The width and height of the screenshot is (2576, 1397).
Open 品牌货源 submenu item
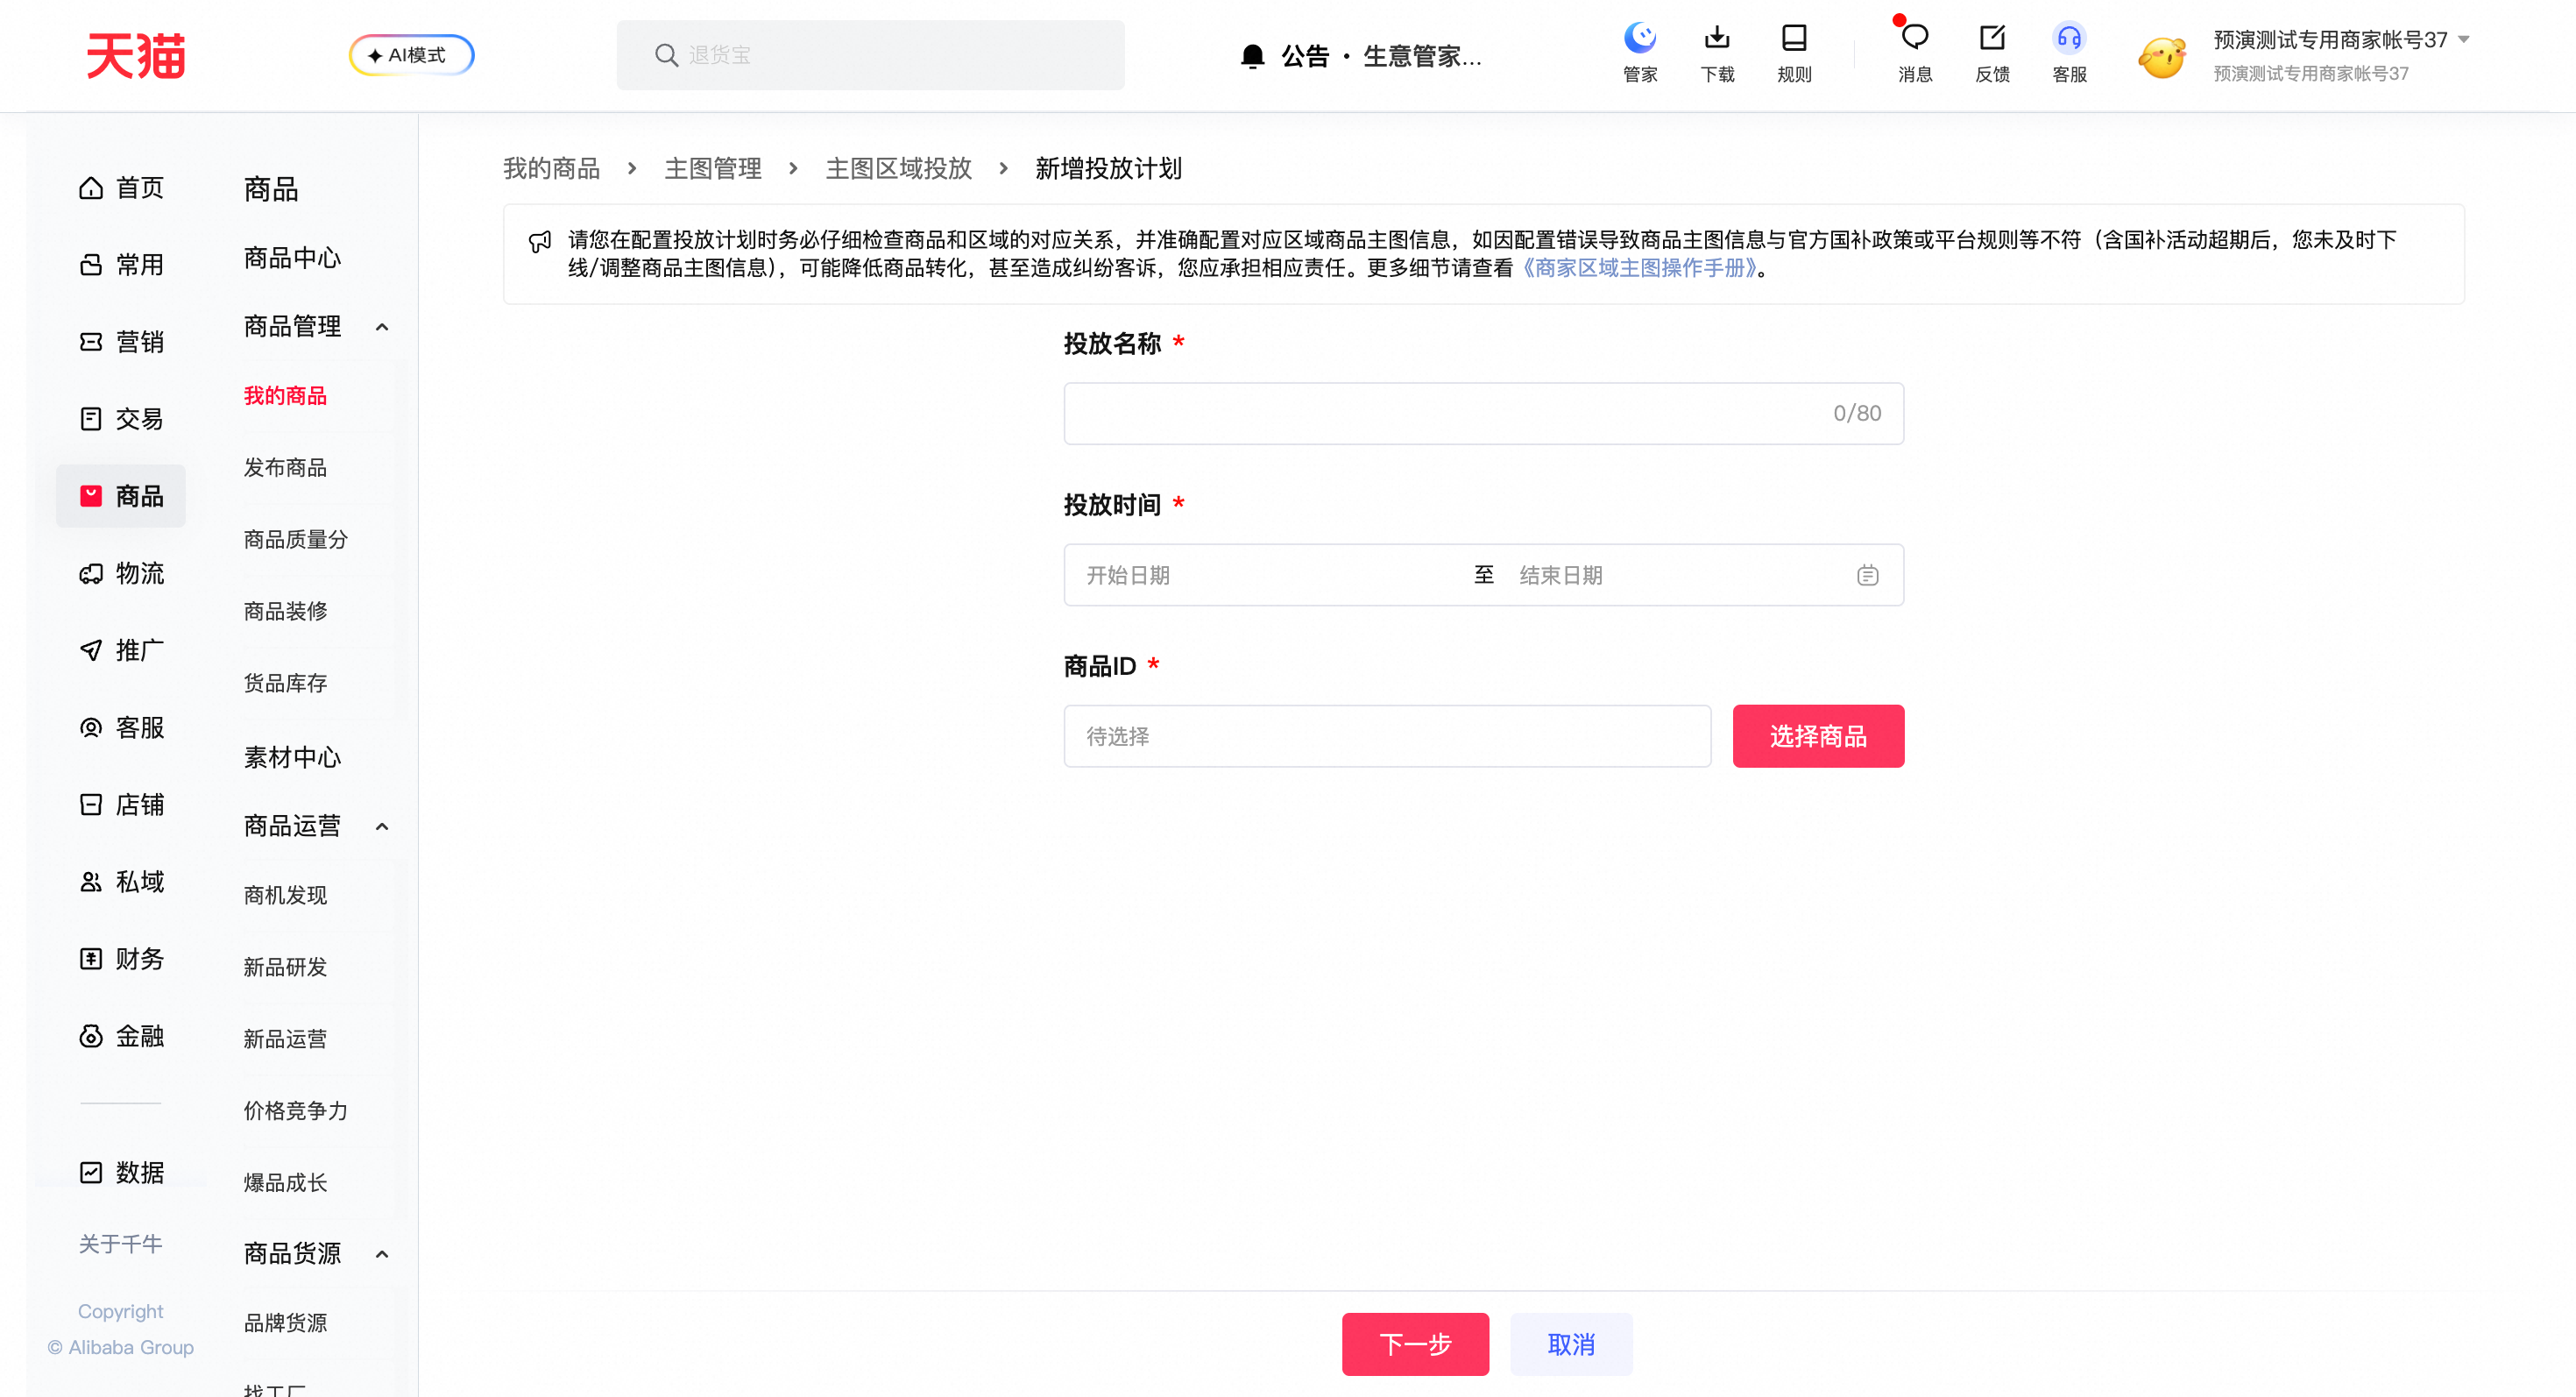[285, 1323]
